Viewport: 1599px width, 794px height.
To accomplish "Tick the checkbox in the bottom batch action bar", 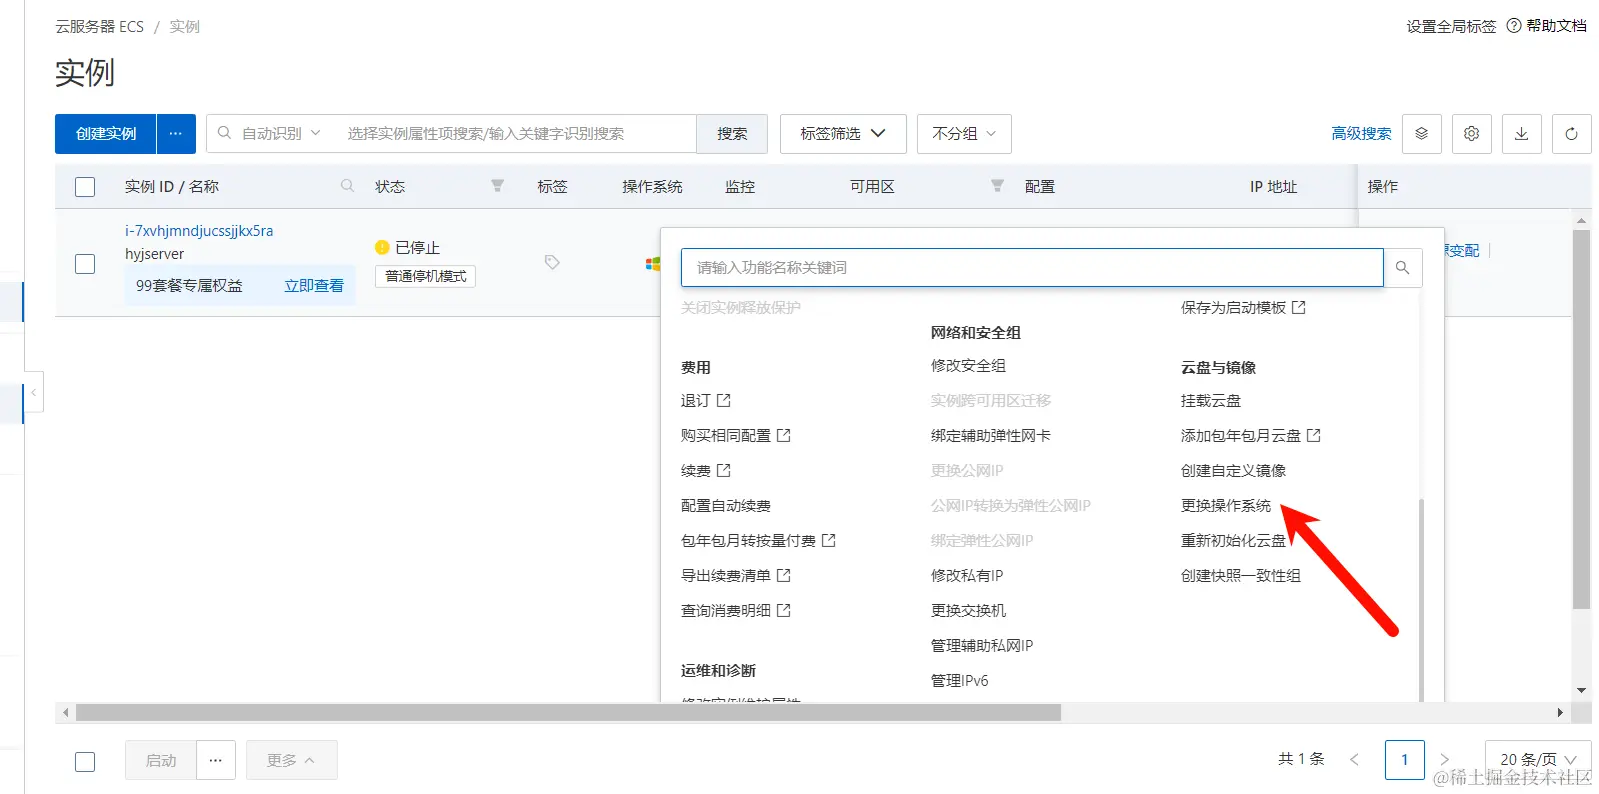I will [x=85, y=762].
